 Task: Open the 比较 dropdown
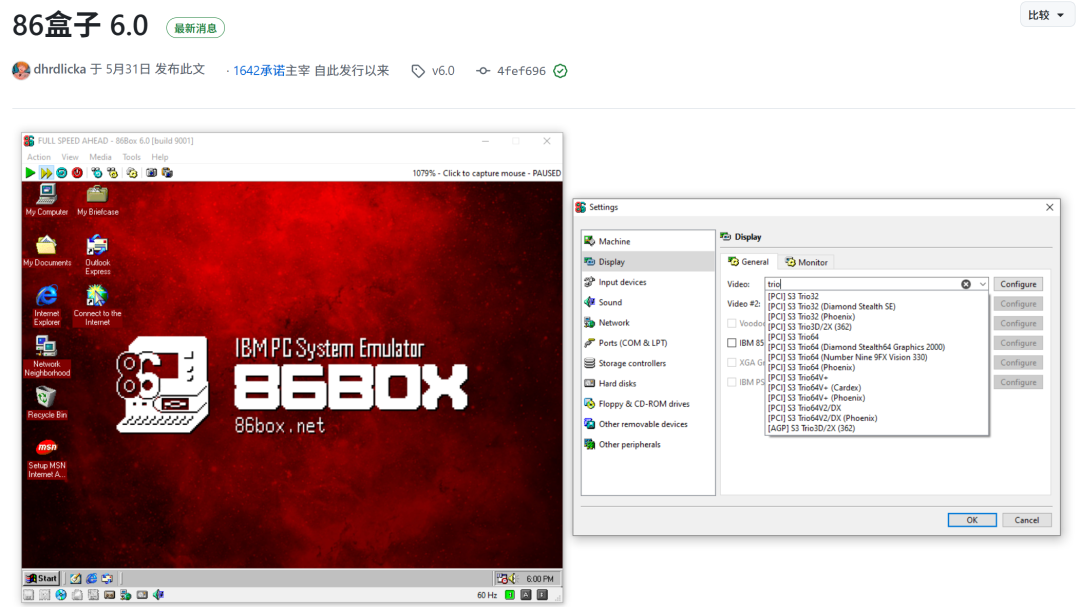click(x=1046, y=15)
